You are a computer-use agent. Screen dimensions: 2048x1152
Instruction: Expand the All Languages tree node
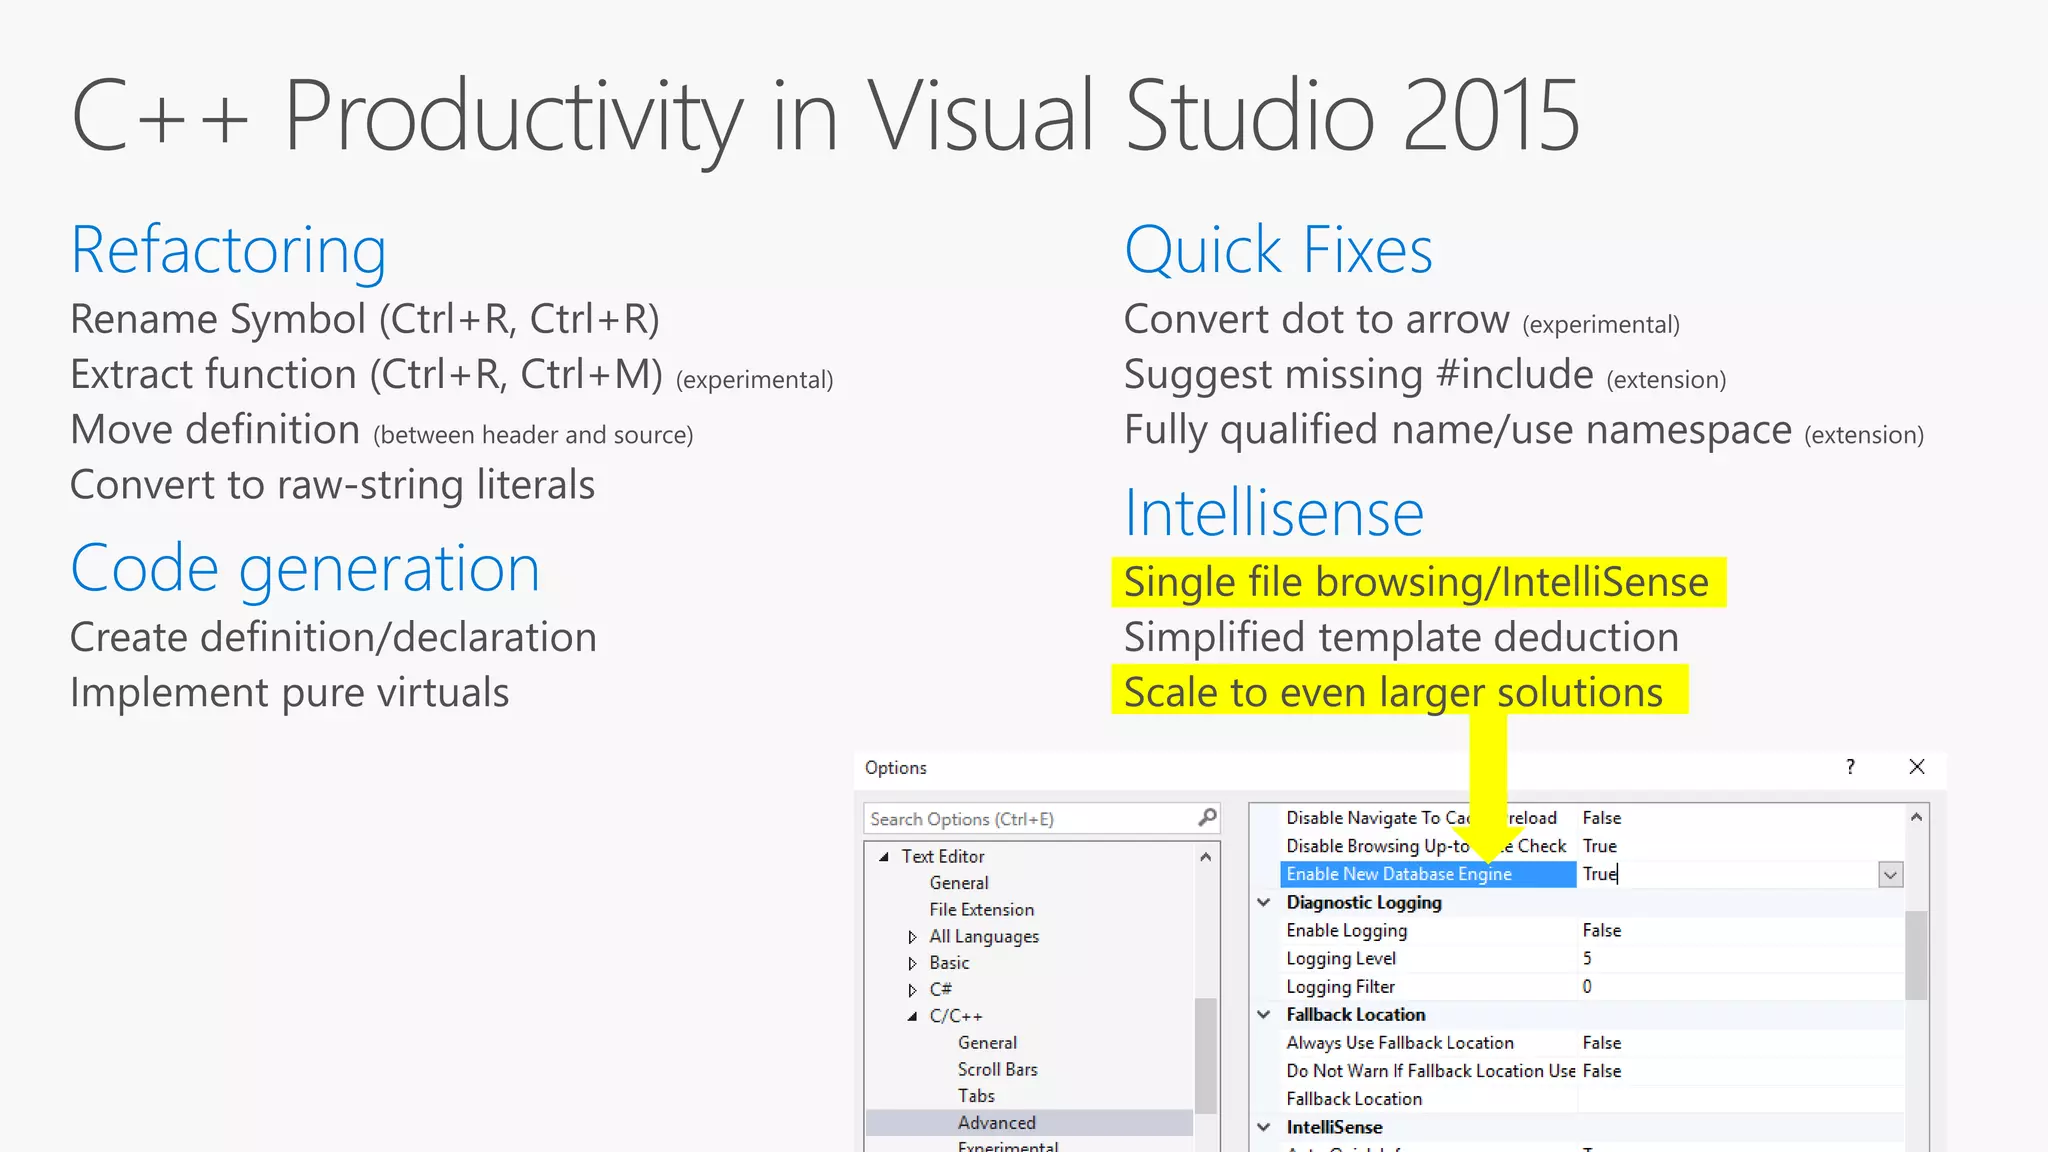(912, 937)
